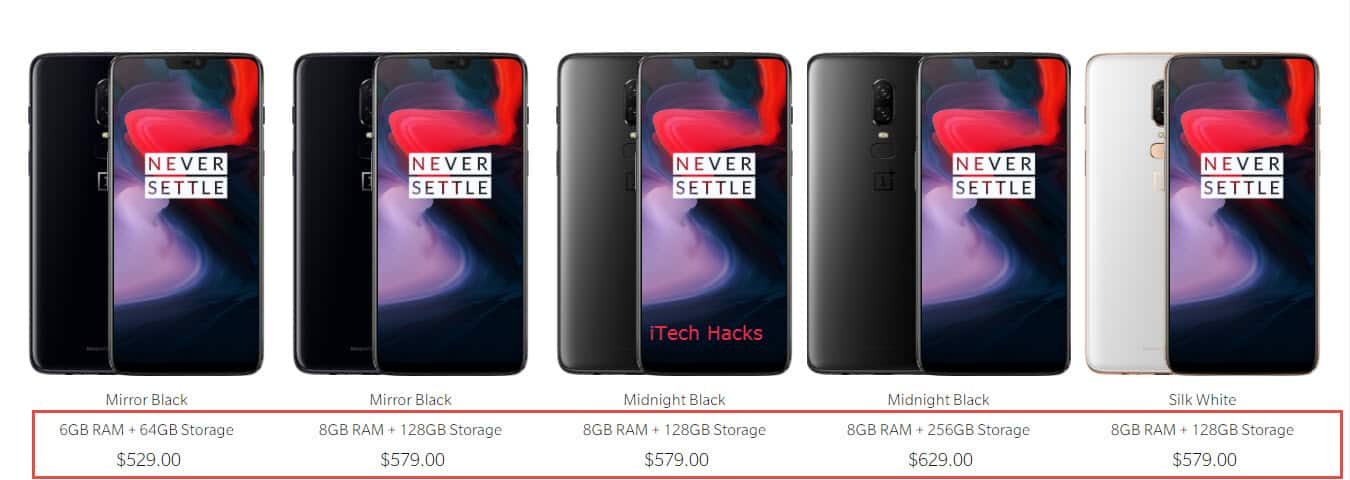
Task: Click the $529.00 price
Action: point(148,460)
